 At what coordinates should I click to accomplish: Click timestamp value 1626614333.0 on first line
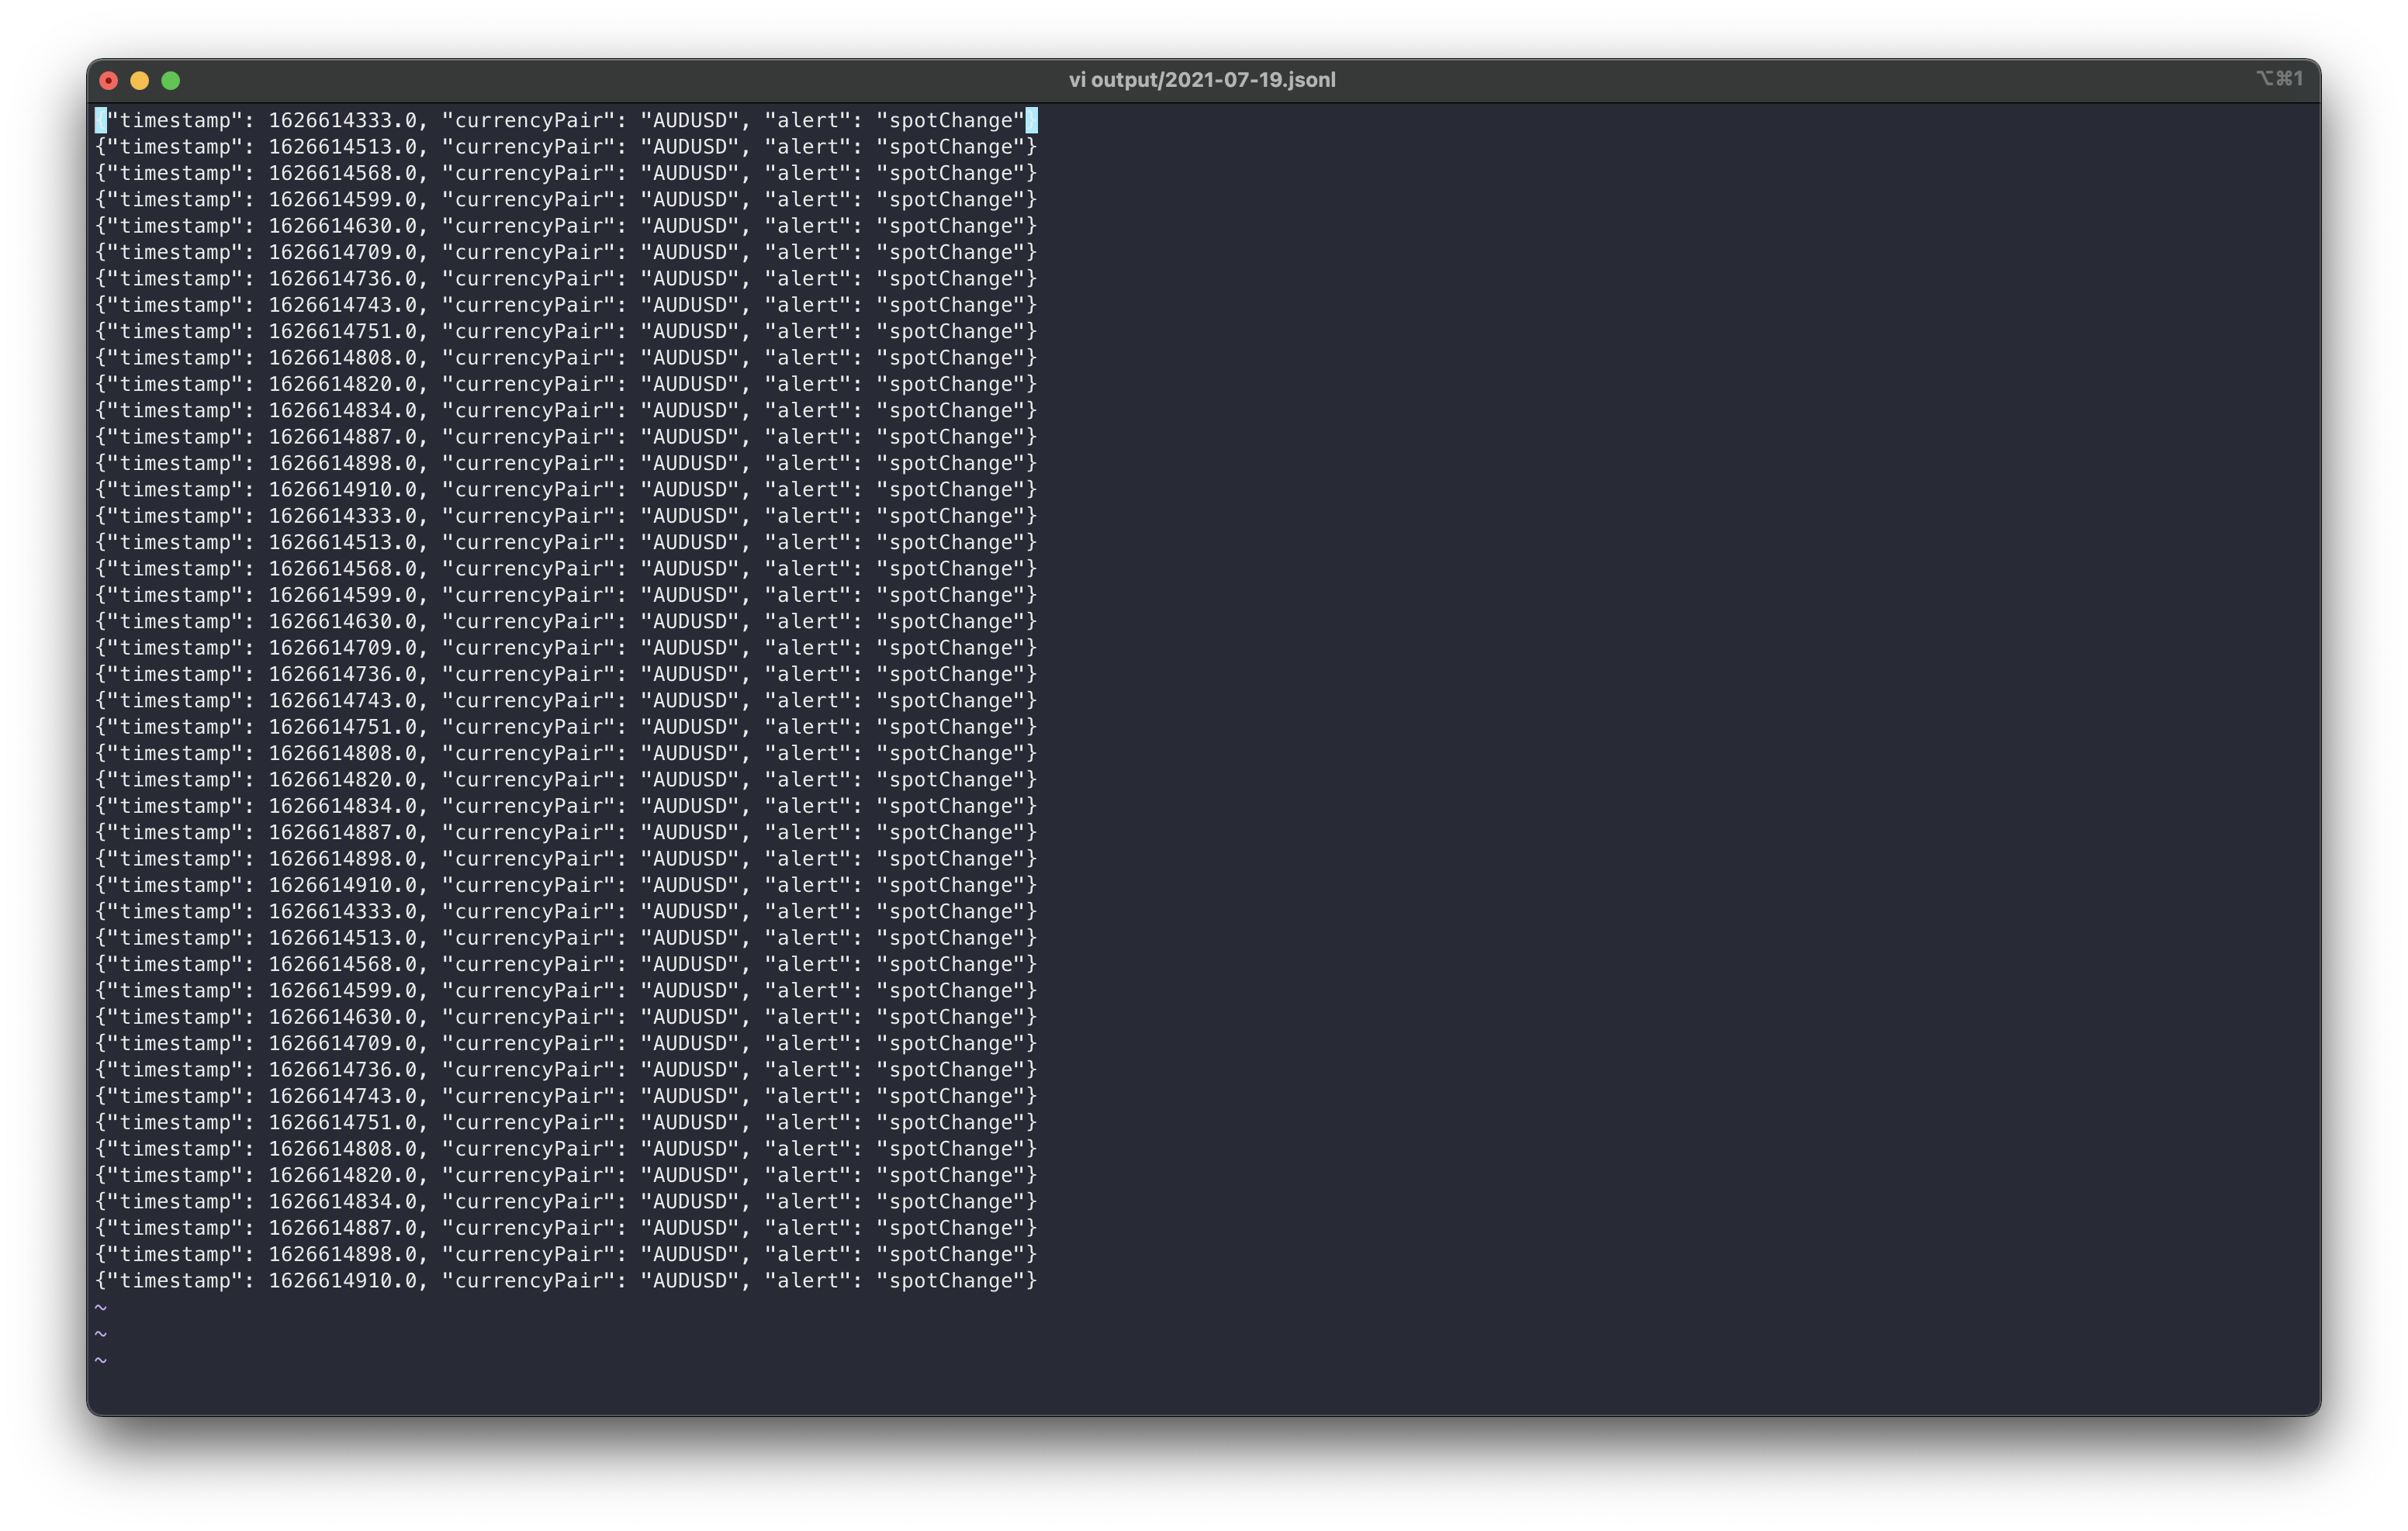click(x=342, y=121)
